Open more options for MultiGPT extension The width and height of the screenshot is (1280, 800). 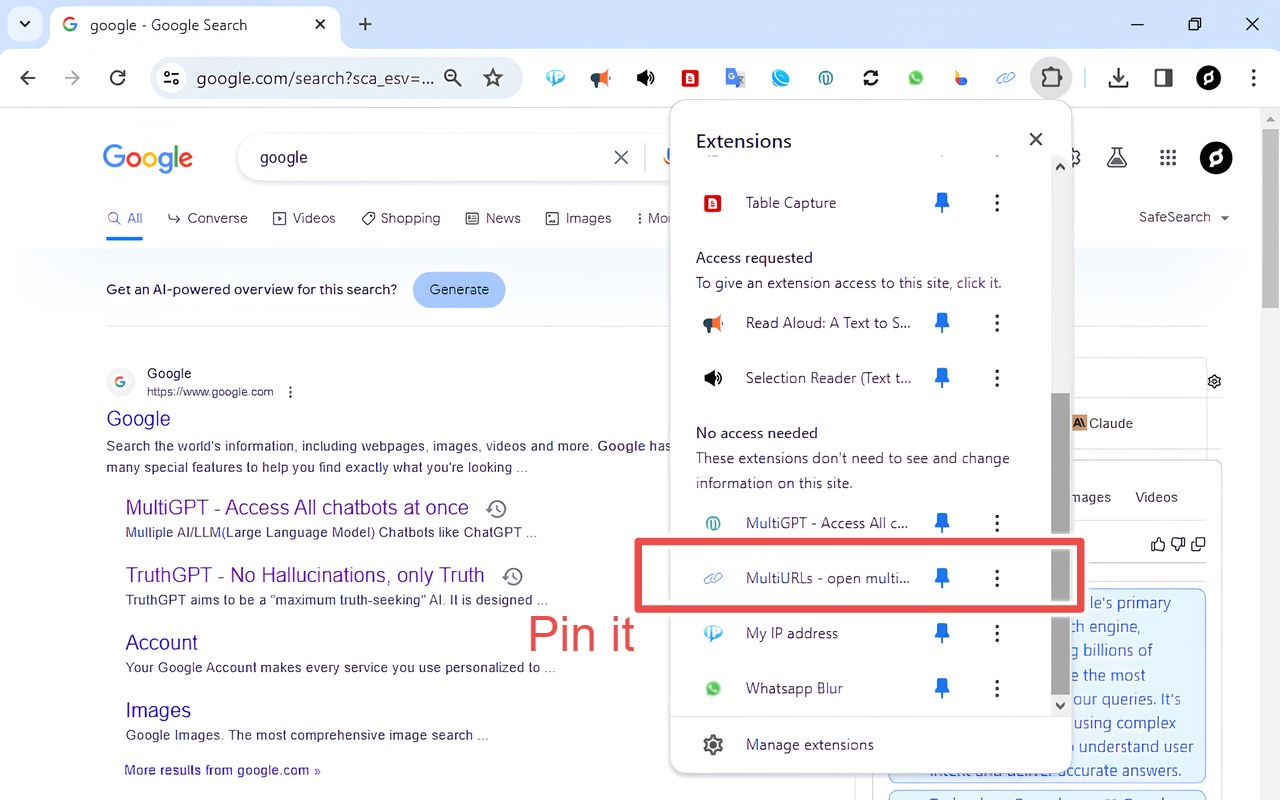(x=997, y=522)
